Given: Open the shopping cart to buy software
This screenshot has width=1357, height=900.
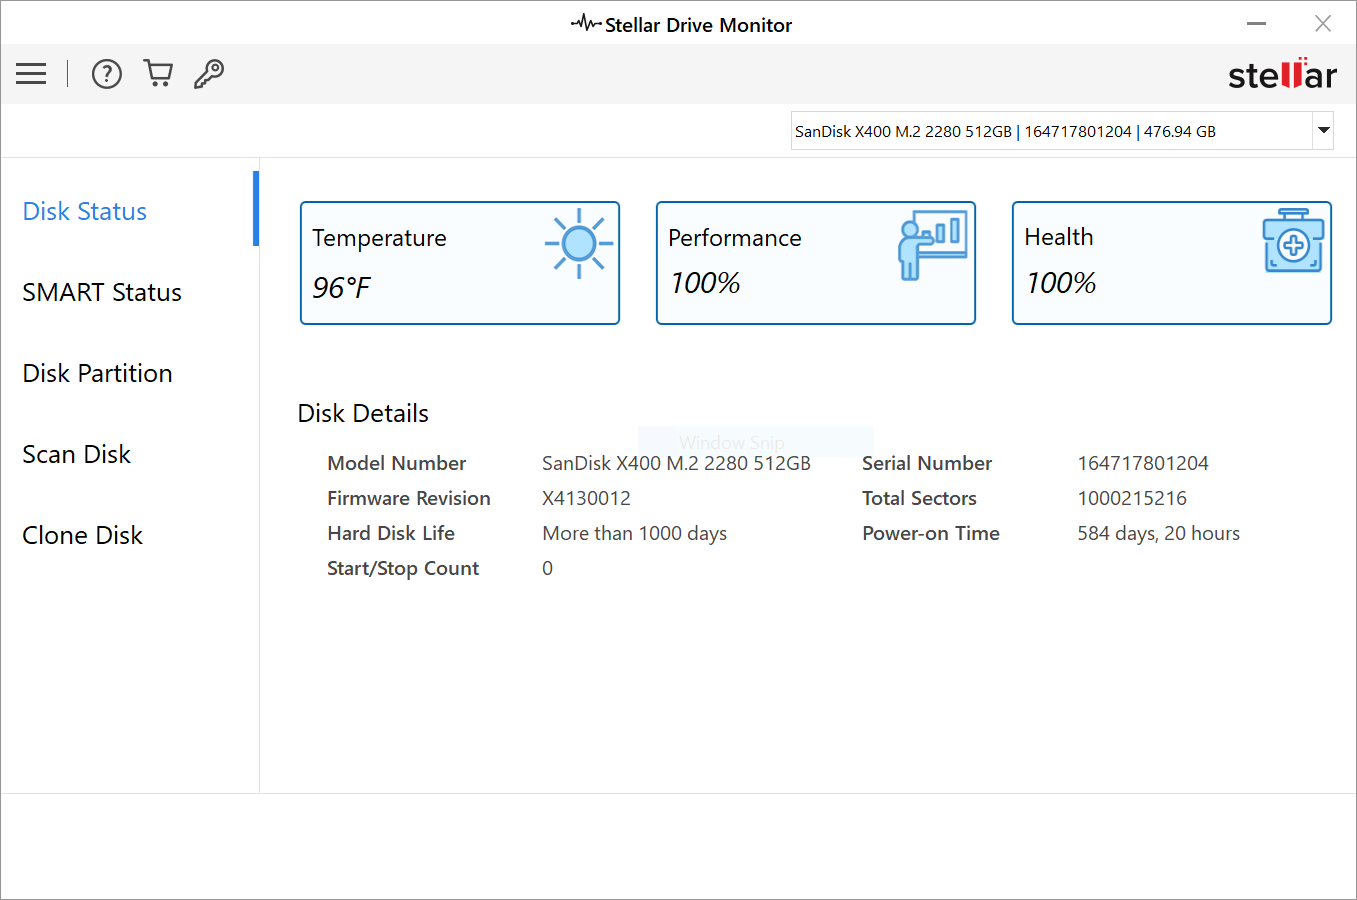Looking at the screenshot, I should point(158,73).
